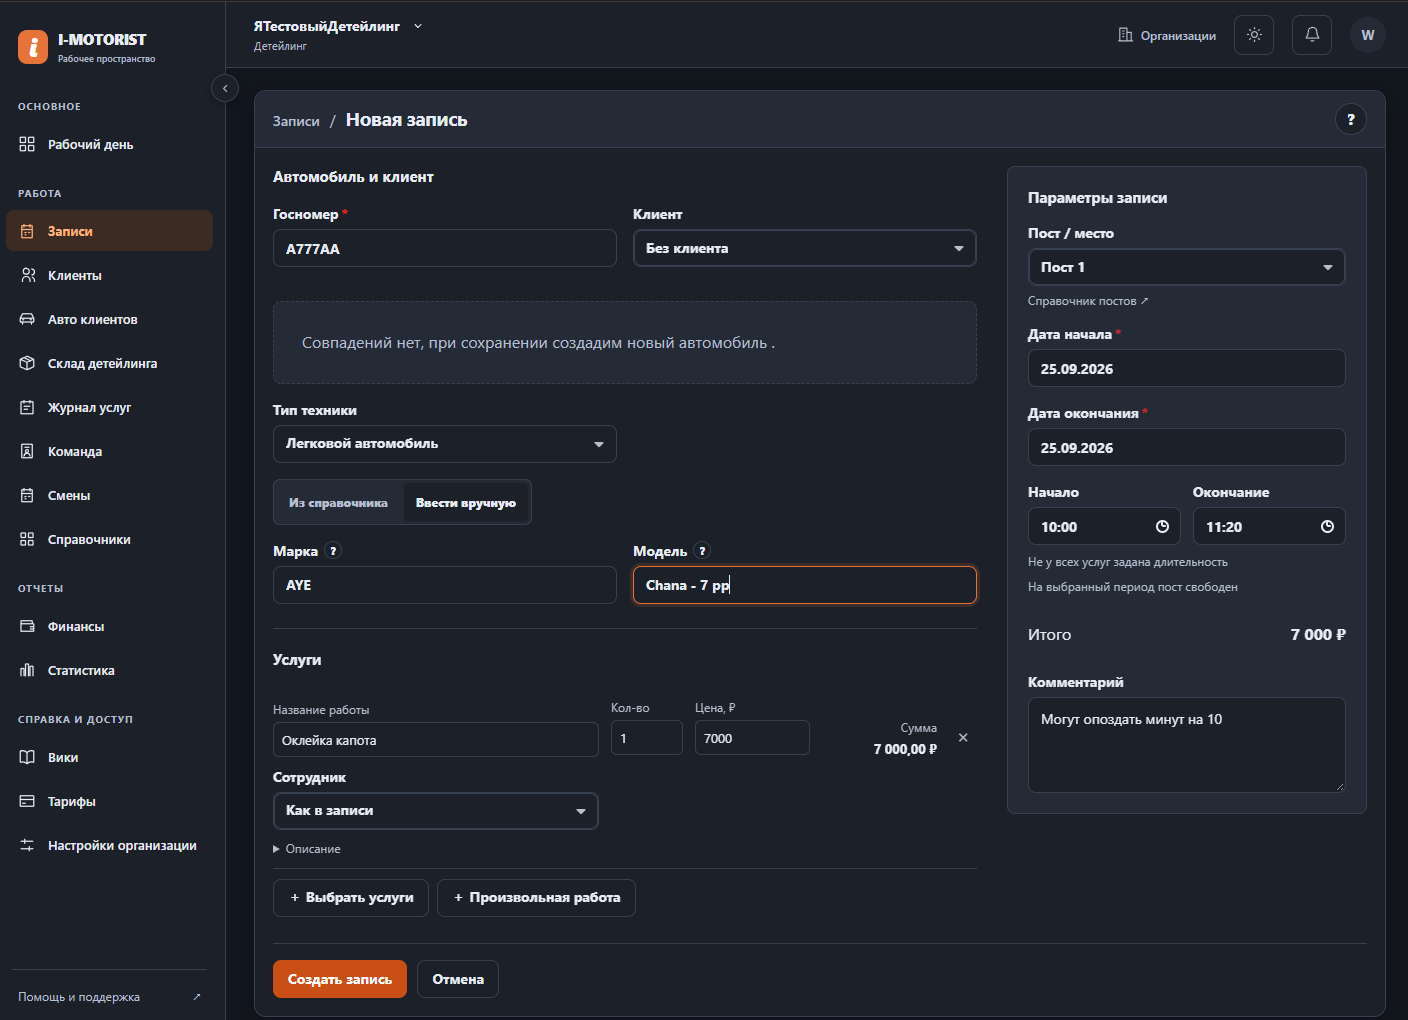
Task: Open the Тип техники dropdown
Action: pos(445,444)
